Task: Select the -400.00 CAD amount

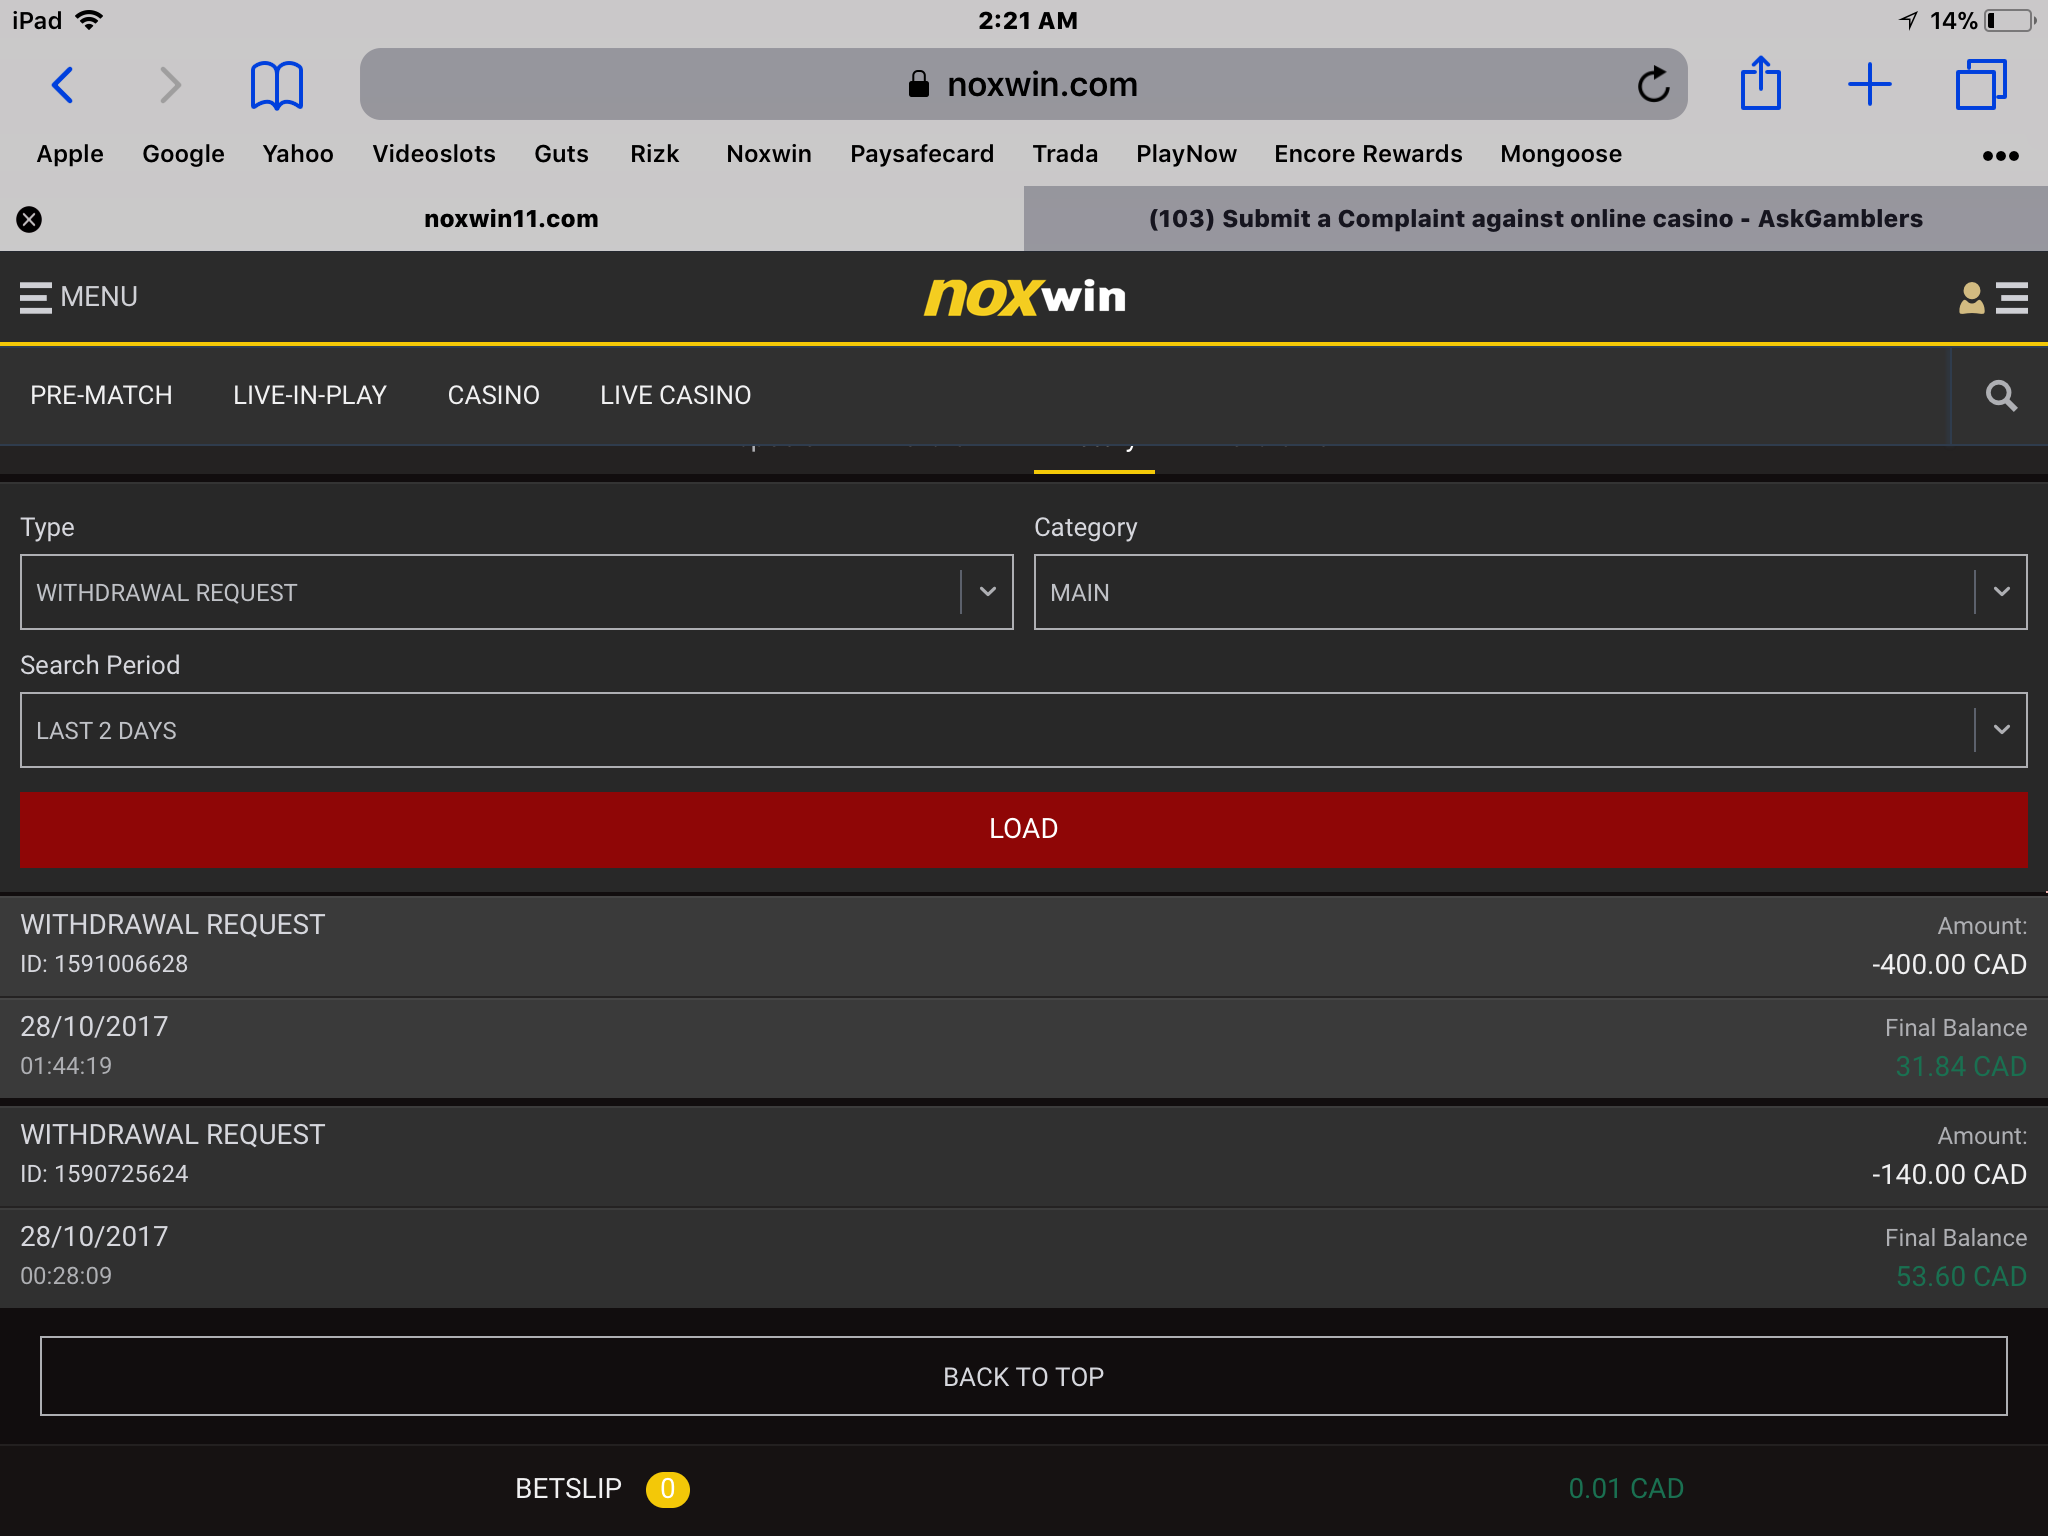Action: click(x=1949, y=965)
